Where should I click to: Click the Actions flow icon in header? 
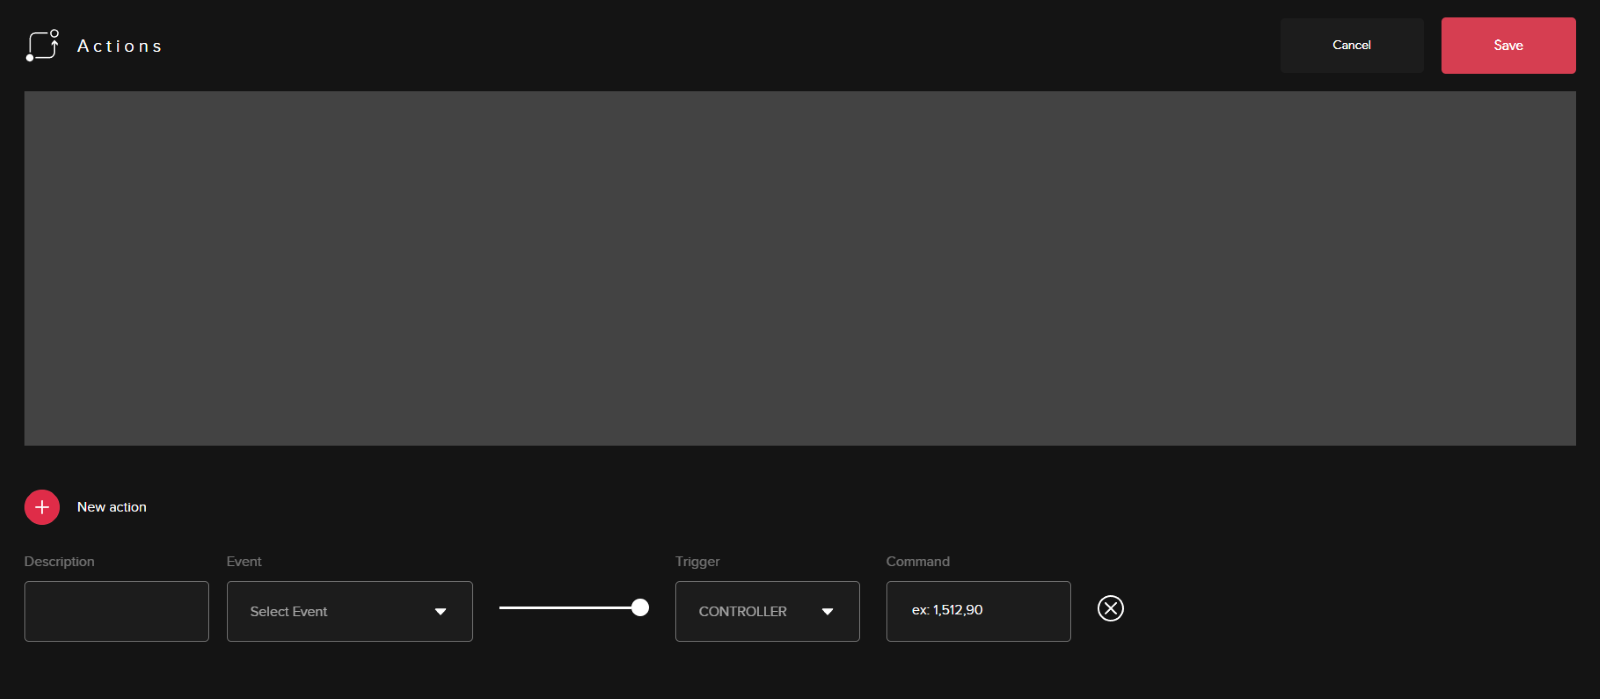point(42,46)
